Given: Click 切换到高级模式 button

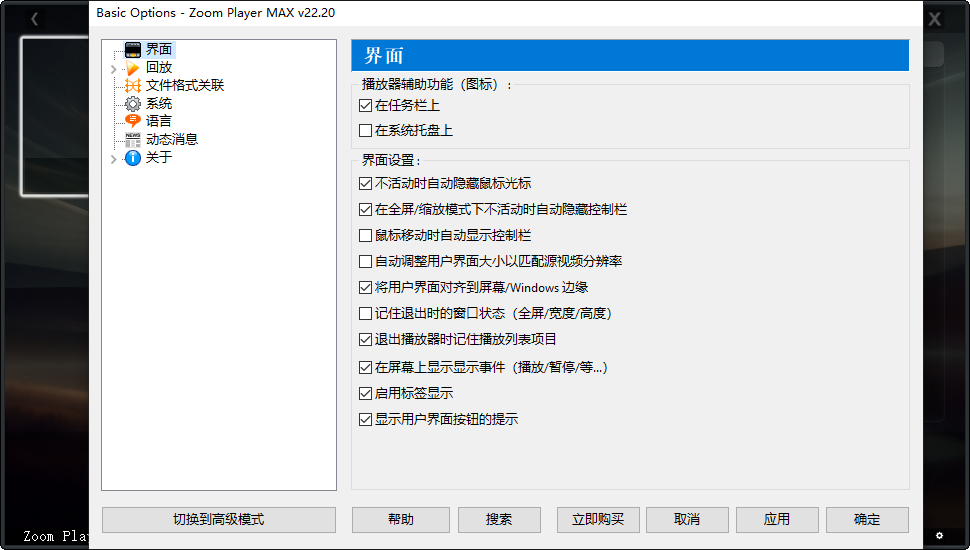Looking at the screenshot, I should [219, 520].
